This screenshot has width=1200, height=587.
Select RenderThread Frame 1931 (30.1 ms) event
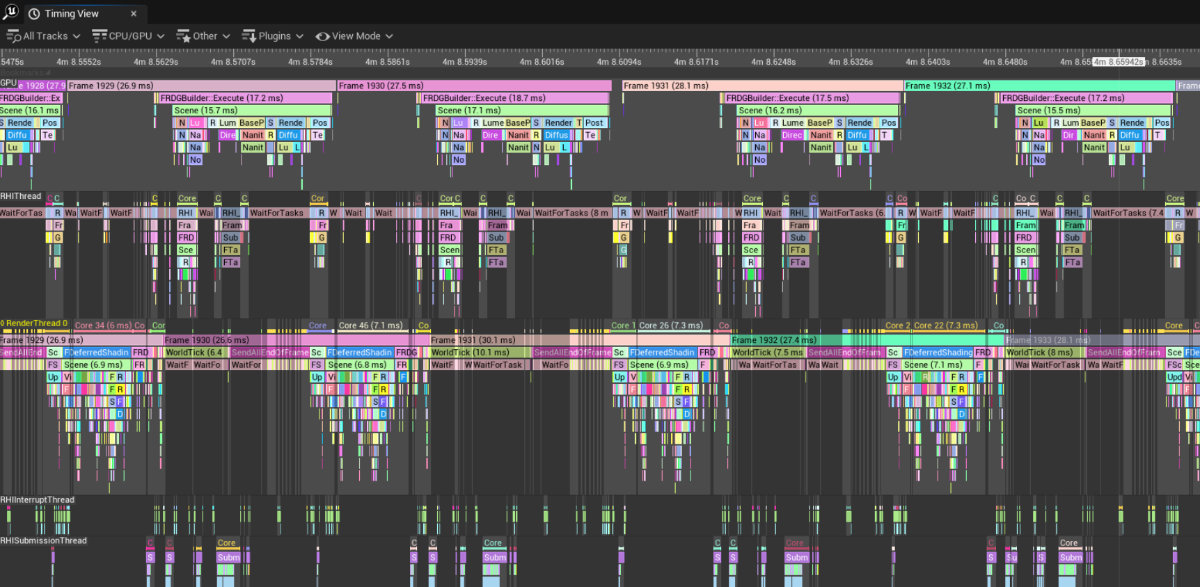pos(580,340)
